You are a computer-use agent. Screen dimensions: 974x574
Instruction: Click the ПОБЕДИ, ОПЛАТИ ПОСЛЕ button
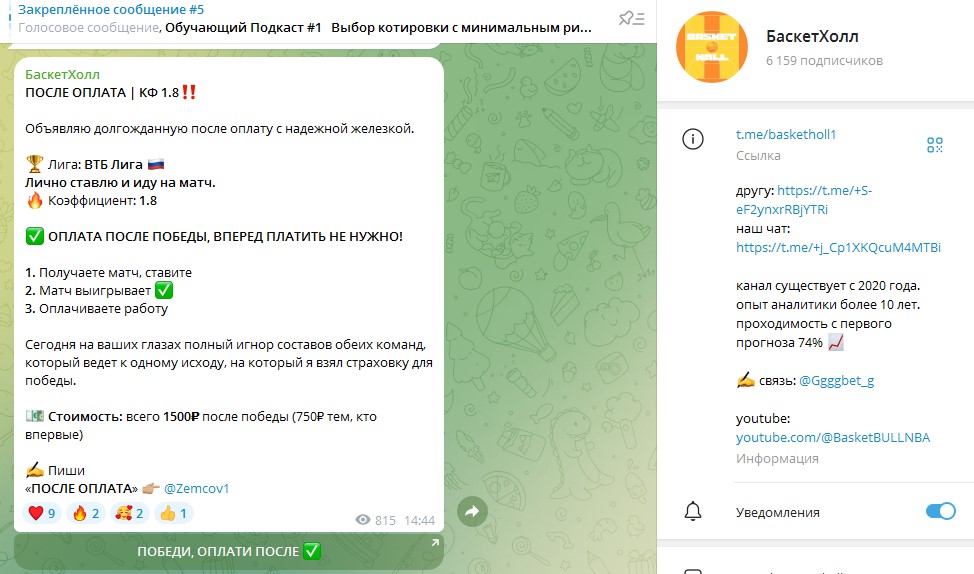[229, 552]
